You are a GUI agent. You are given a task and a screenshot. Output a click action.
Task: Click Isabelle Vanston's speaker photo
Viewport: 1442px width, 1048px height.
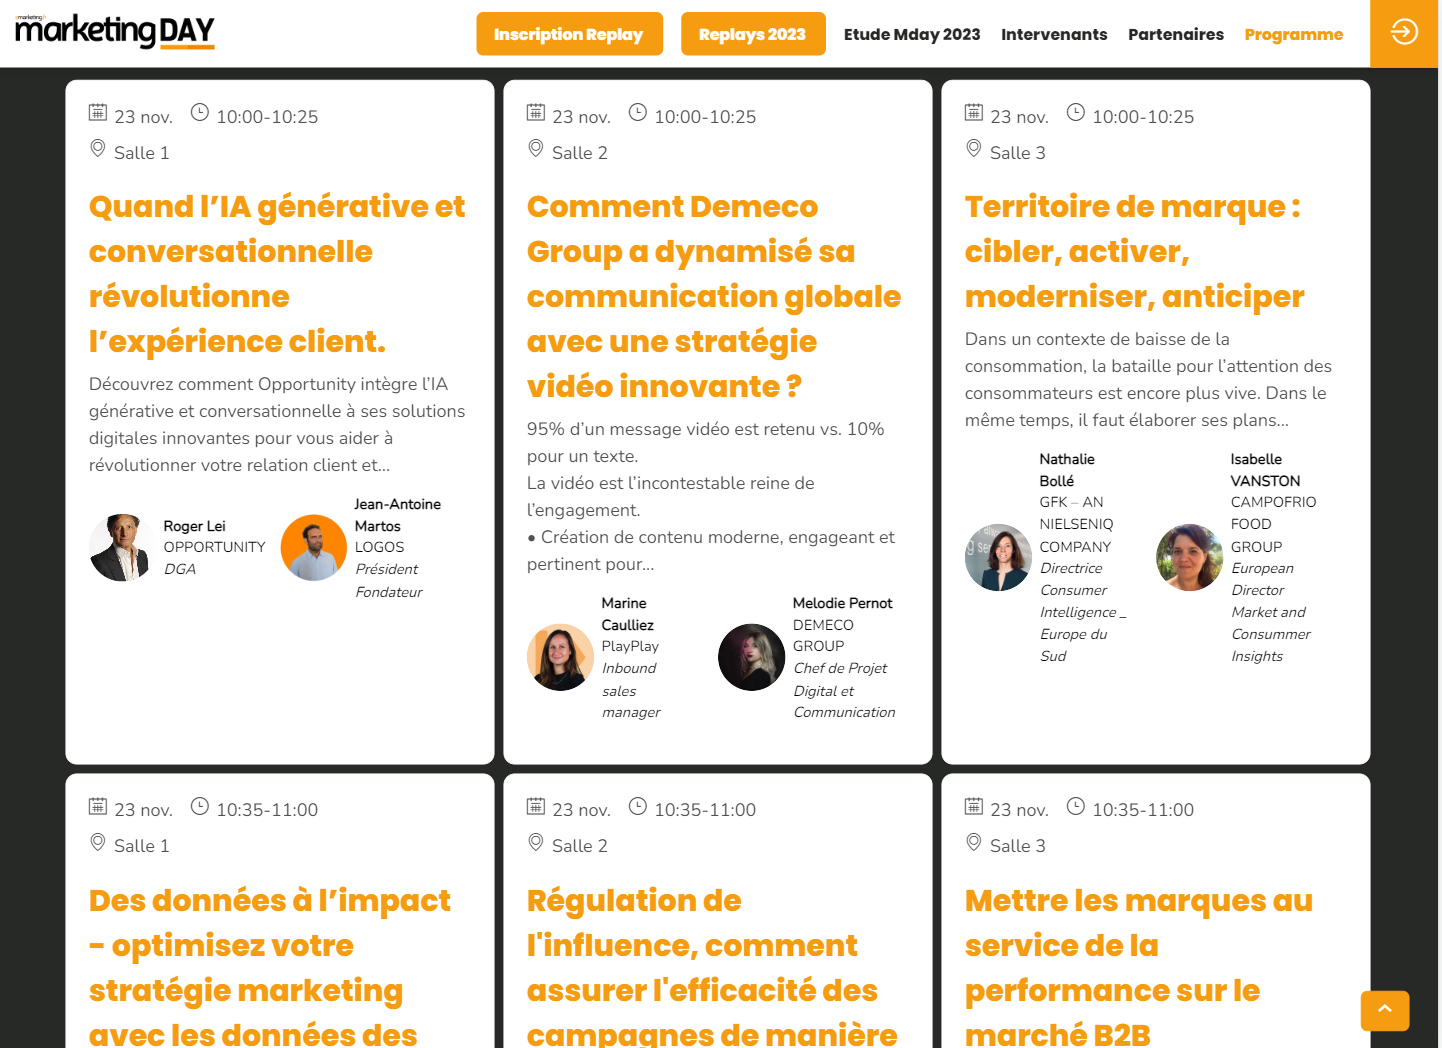coord(1189,557)
